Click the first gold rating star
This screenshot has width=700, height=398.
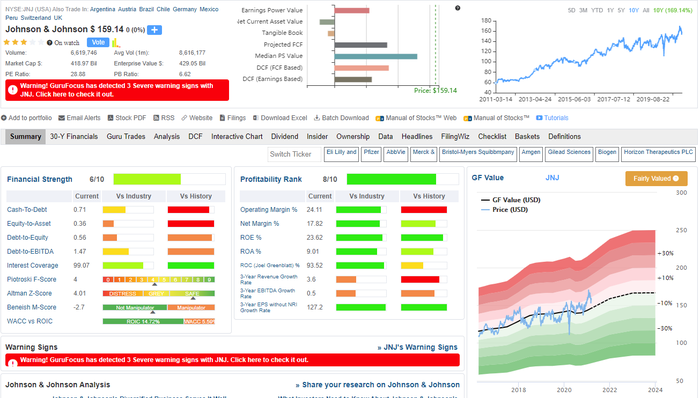click(x=7, y=42)
